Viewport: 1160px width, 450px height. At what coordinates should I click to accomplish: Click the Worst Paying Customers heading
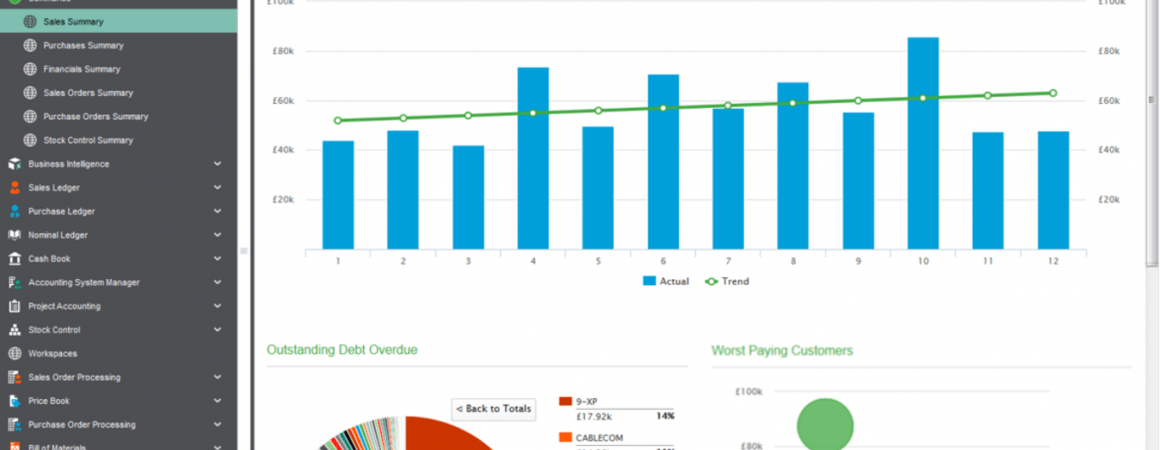pos(782,350)
